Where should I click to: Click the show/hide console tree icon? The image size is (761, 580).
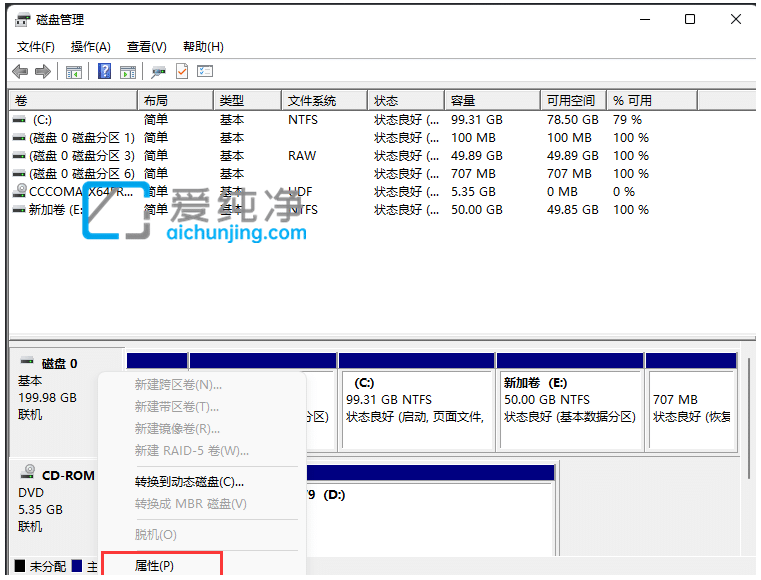point(74,72)
